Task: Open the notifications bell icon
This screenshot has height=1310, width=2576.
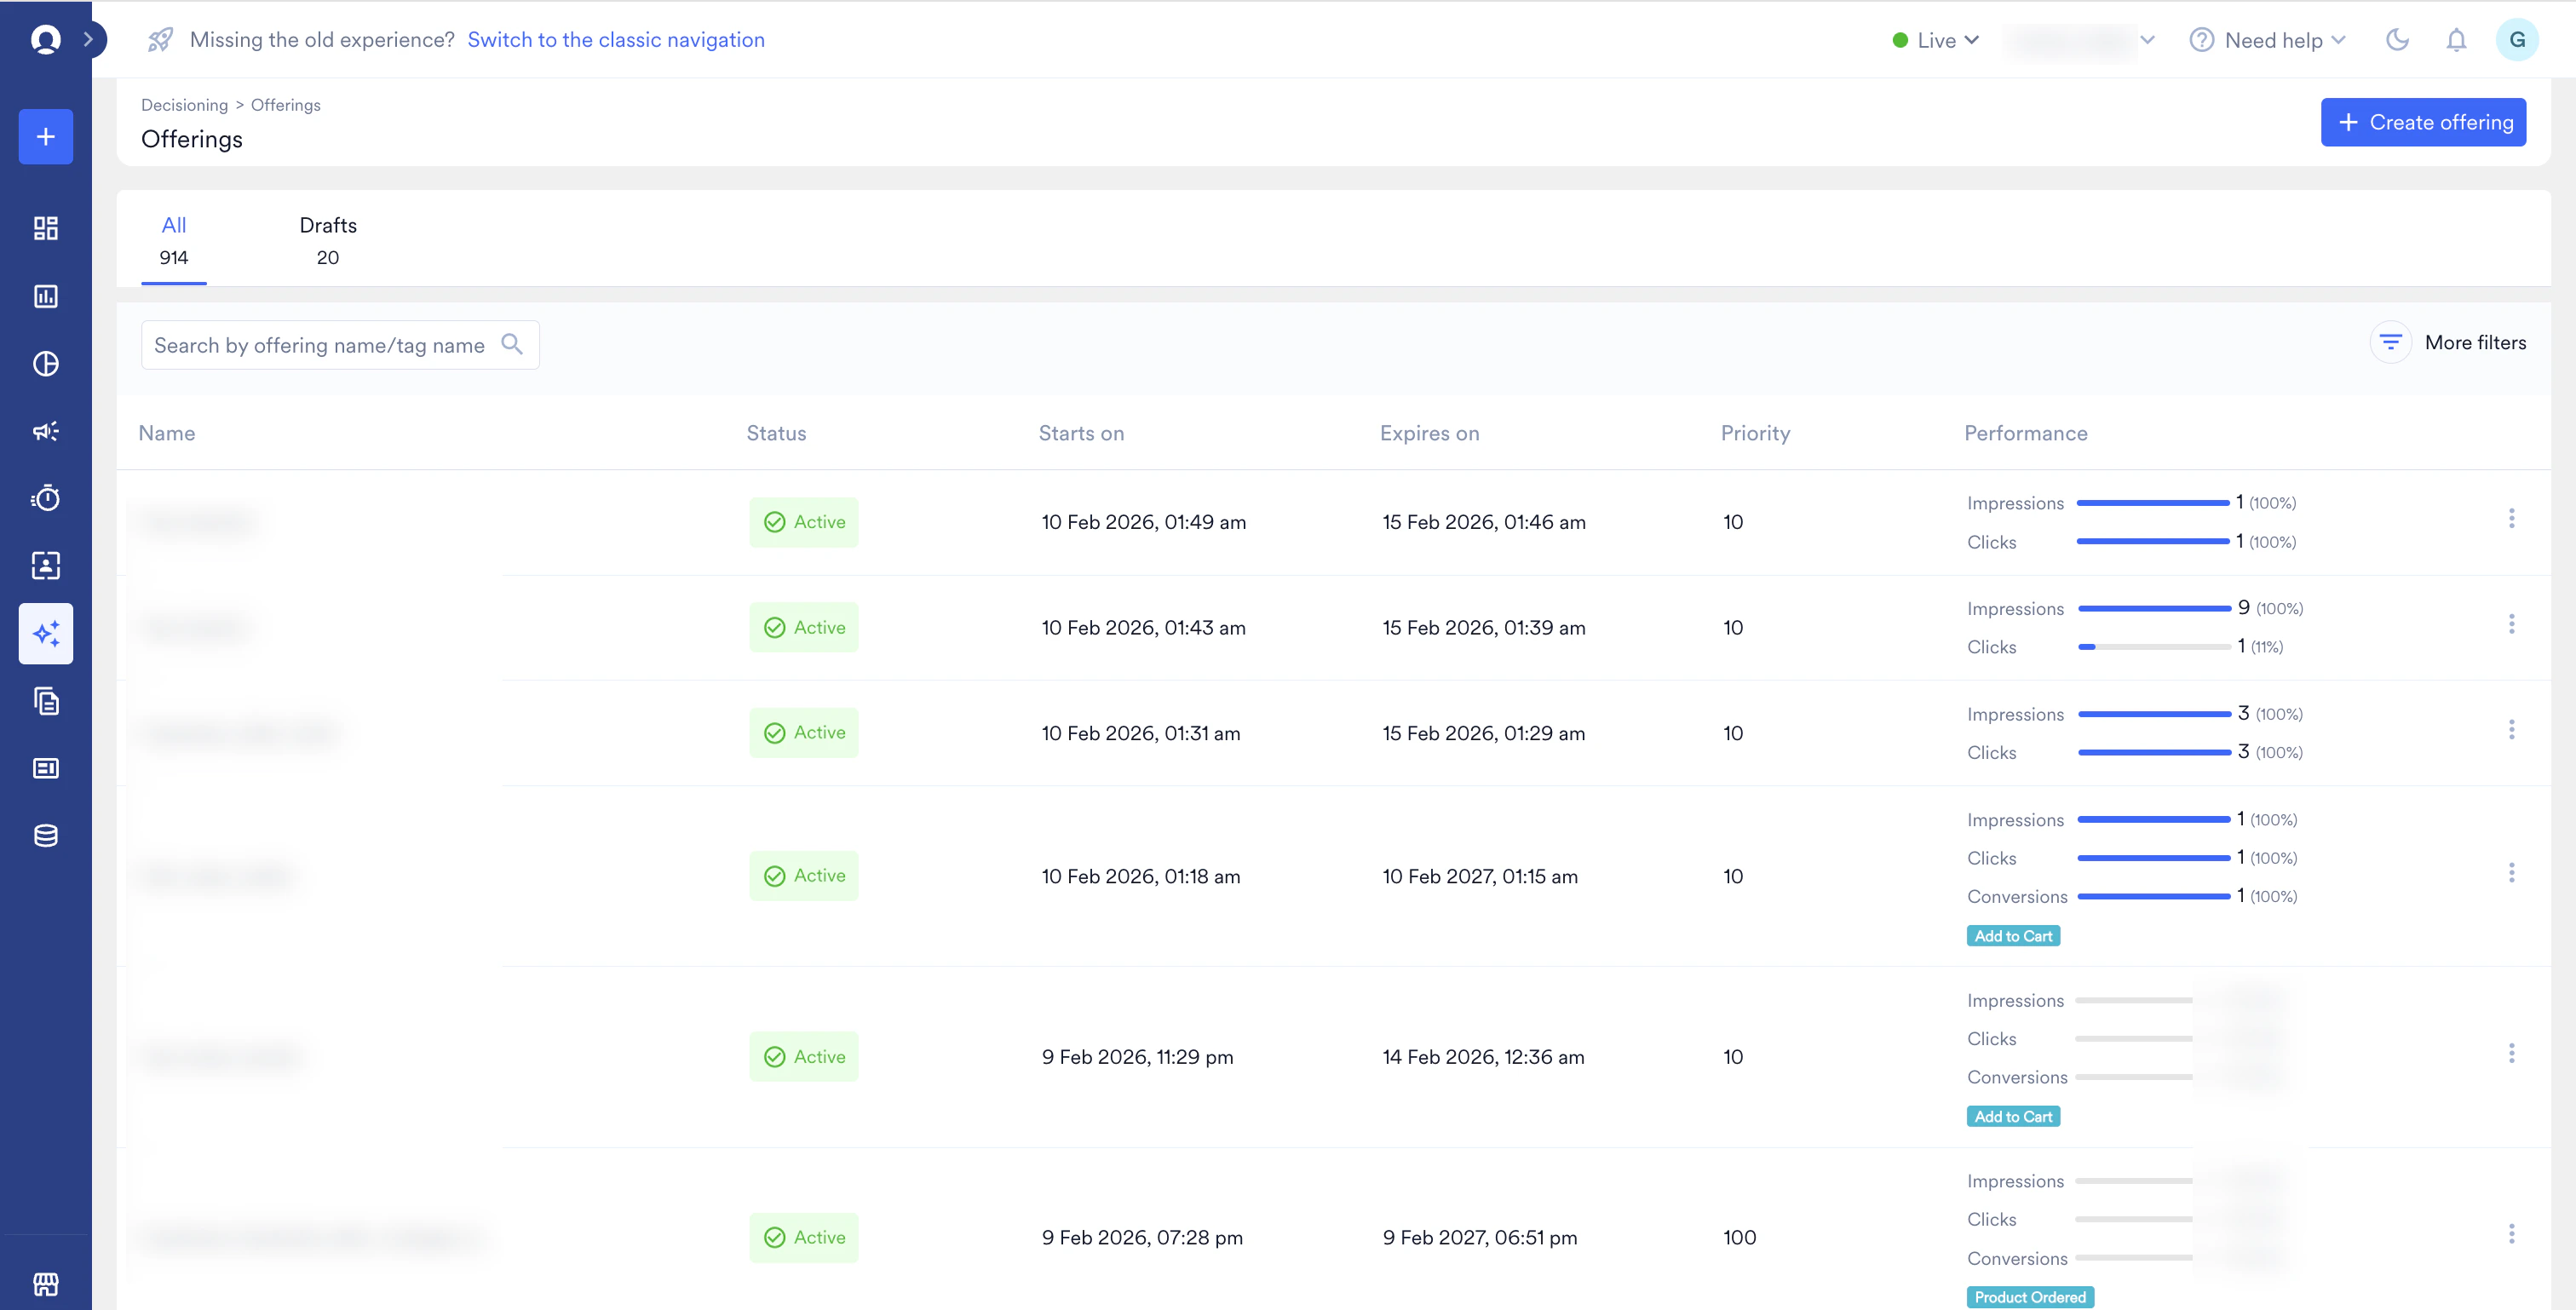Action: click(2457, 40)
